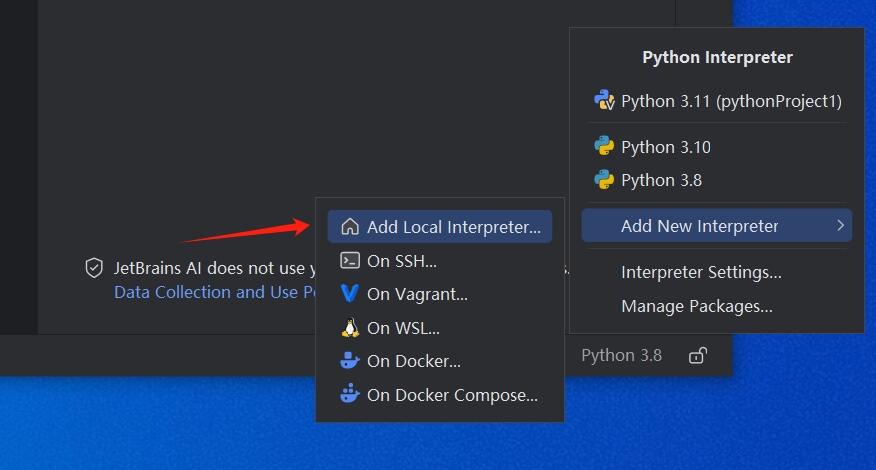876x470 pixels.
Task: Select On Docker interpreter option
Action: coord(440,361)
